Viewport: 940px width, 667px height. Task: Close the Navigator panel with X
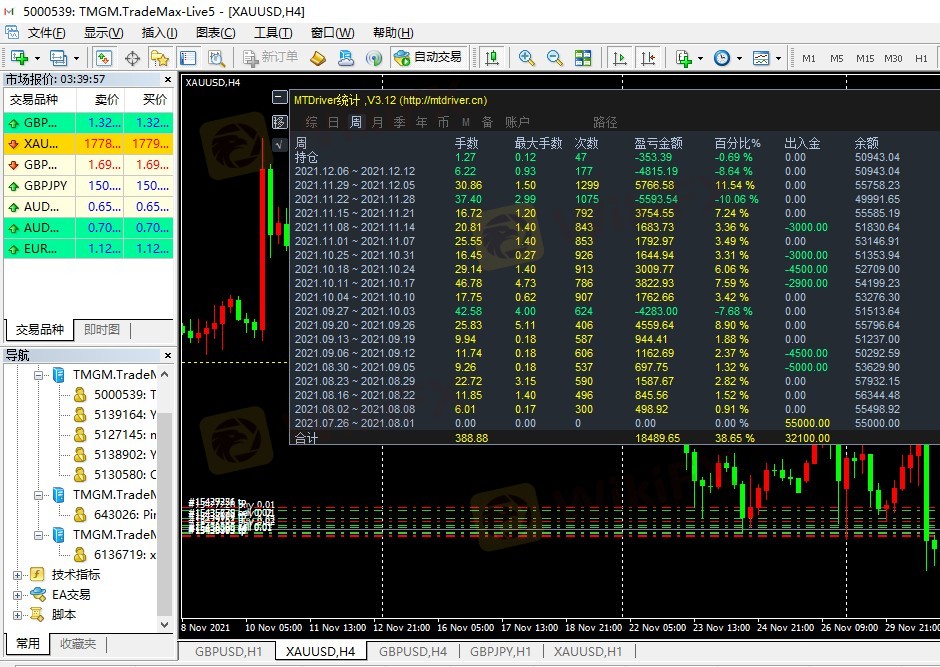point(165,355)
